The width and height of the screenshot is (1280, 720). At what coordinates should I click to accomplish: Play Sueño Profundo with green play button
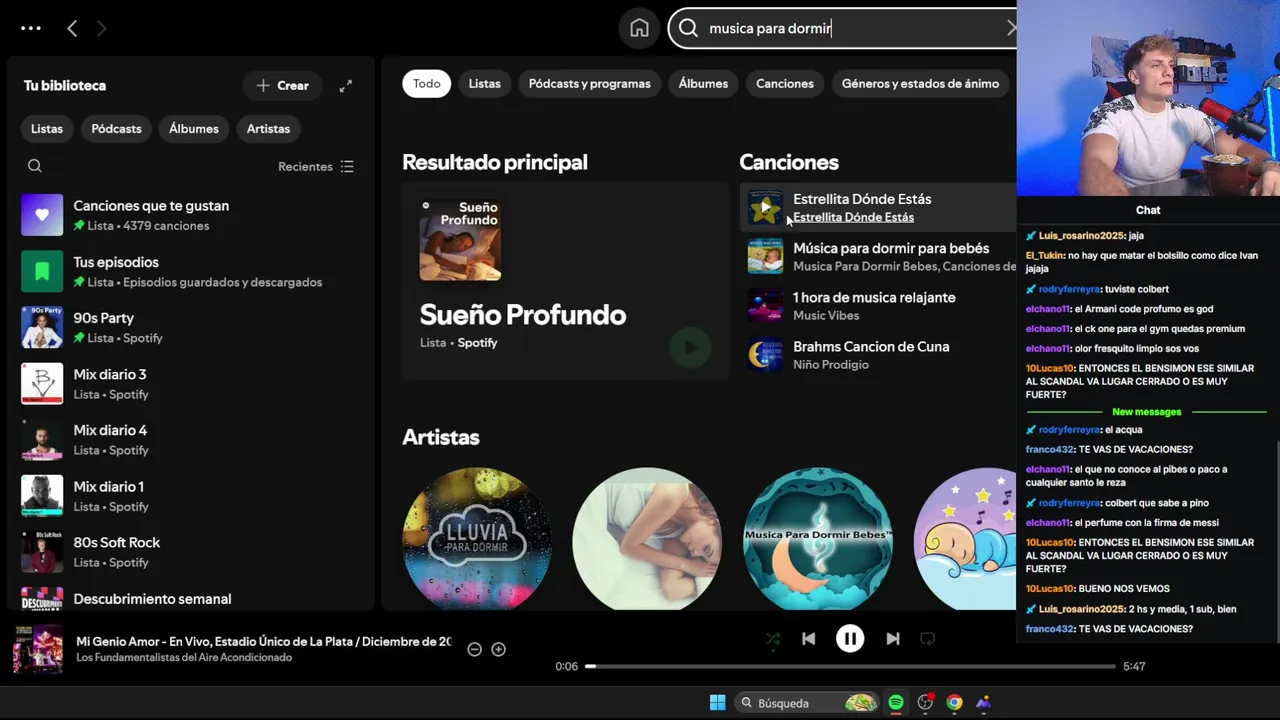click(x=689, y=348)
